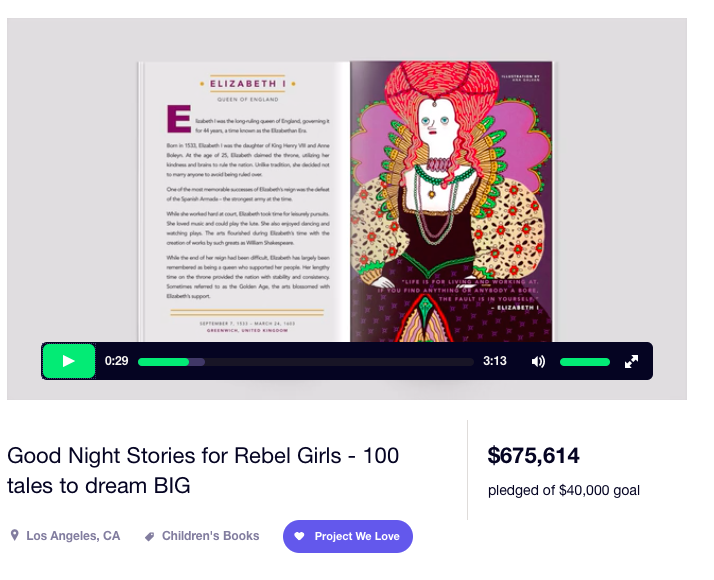The width and height of the screenshot is (714, 580).
Task: Click the heart icon in Project We Love
Action: coord(299,536)
